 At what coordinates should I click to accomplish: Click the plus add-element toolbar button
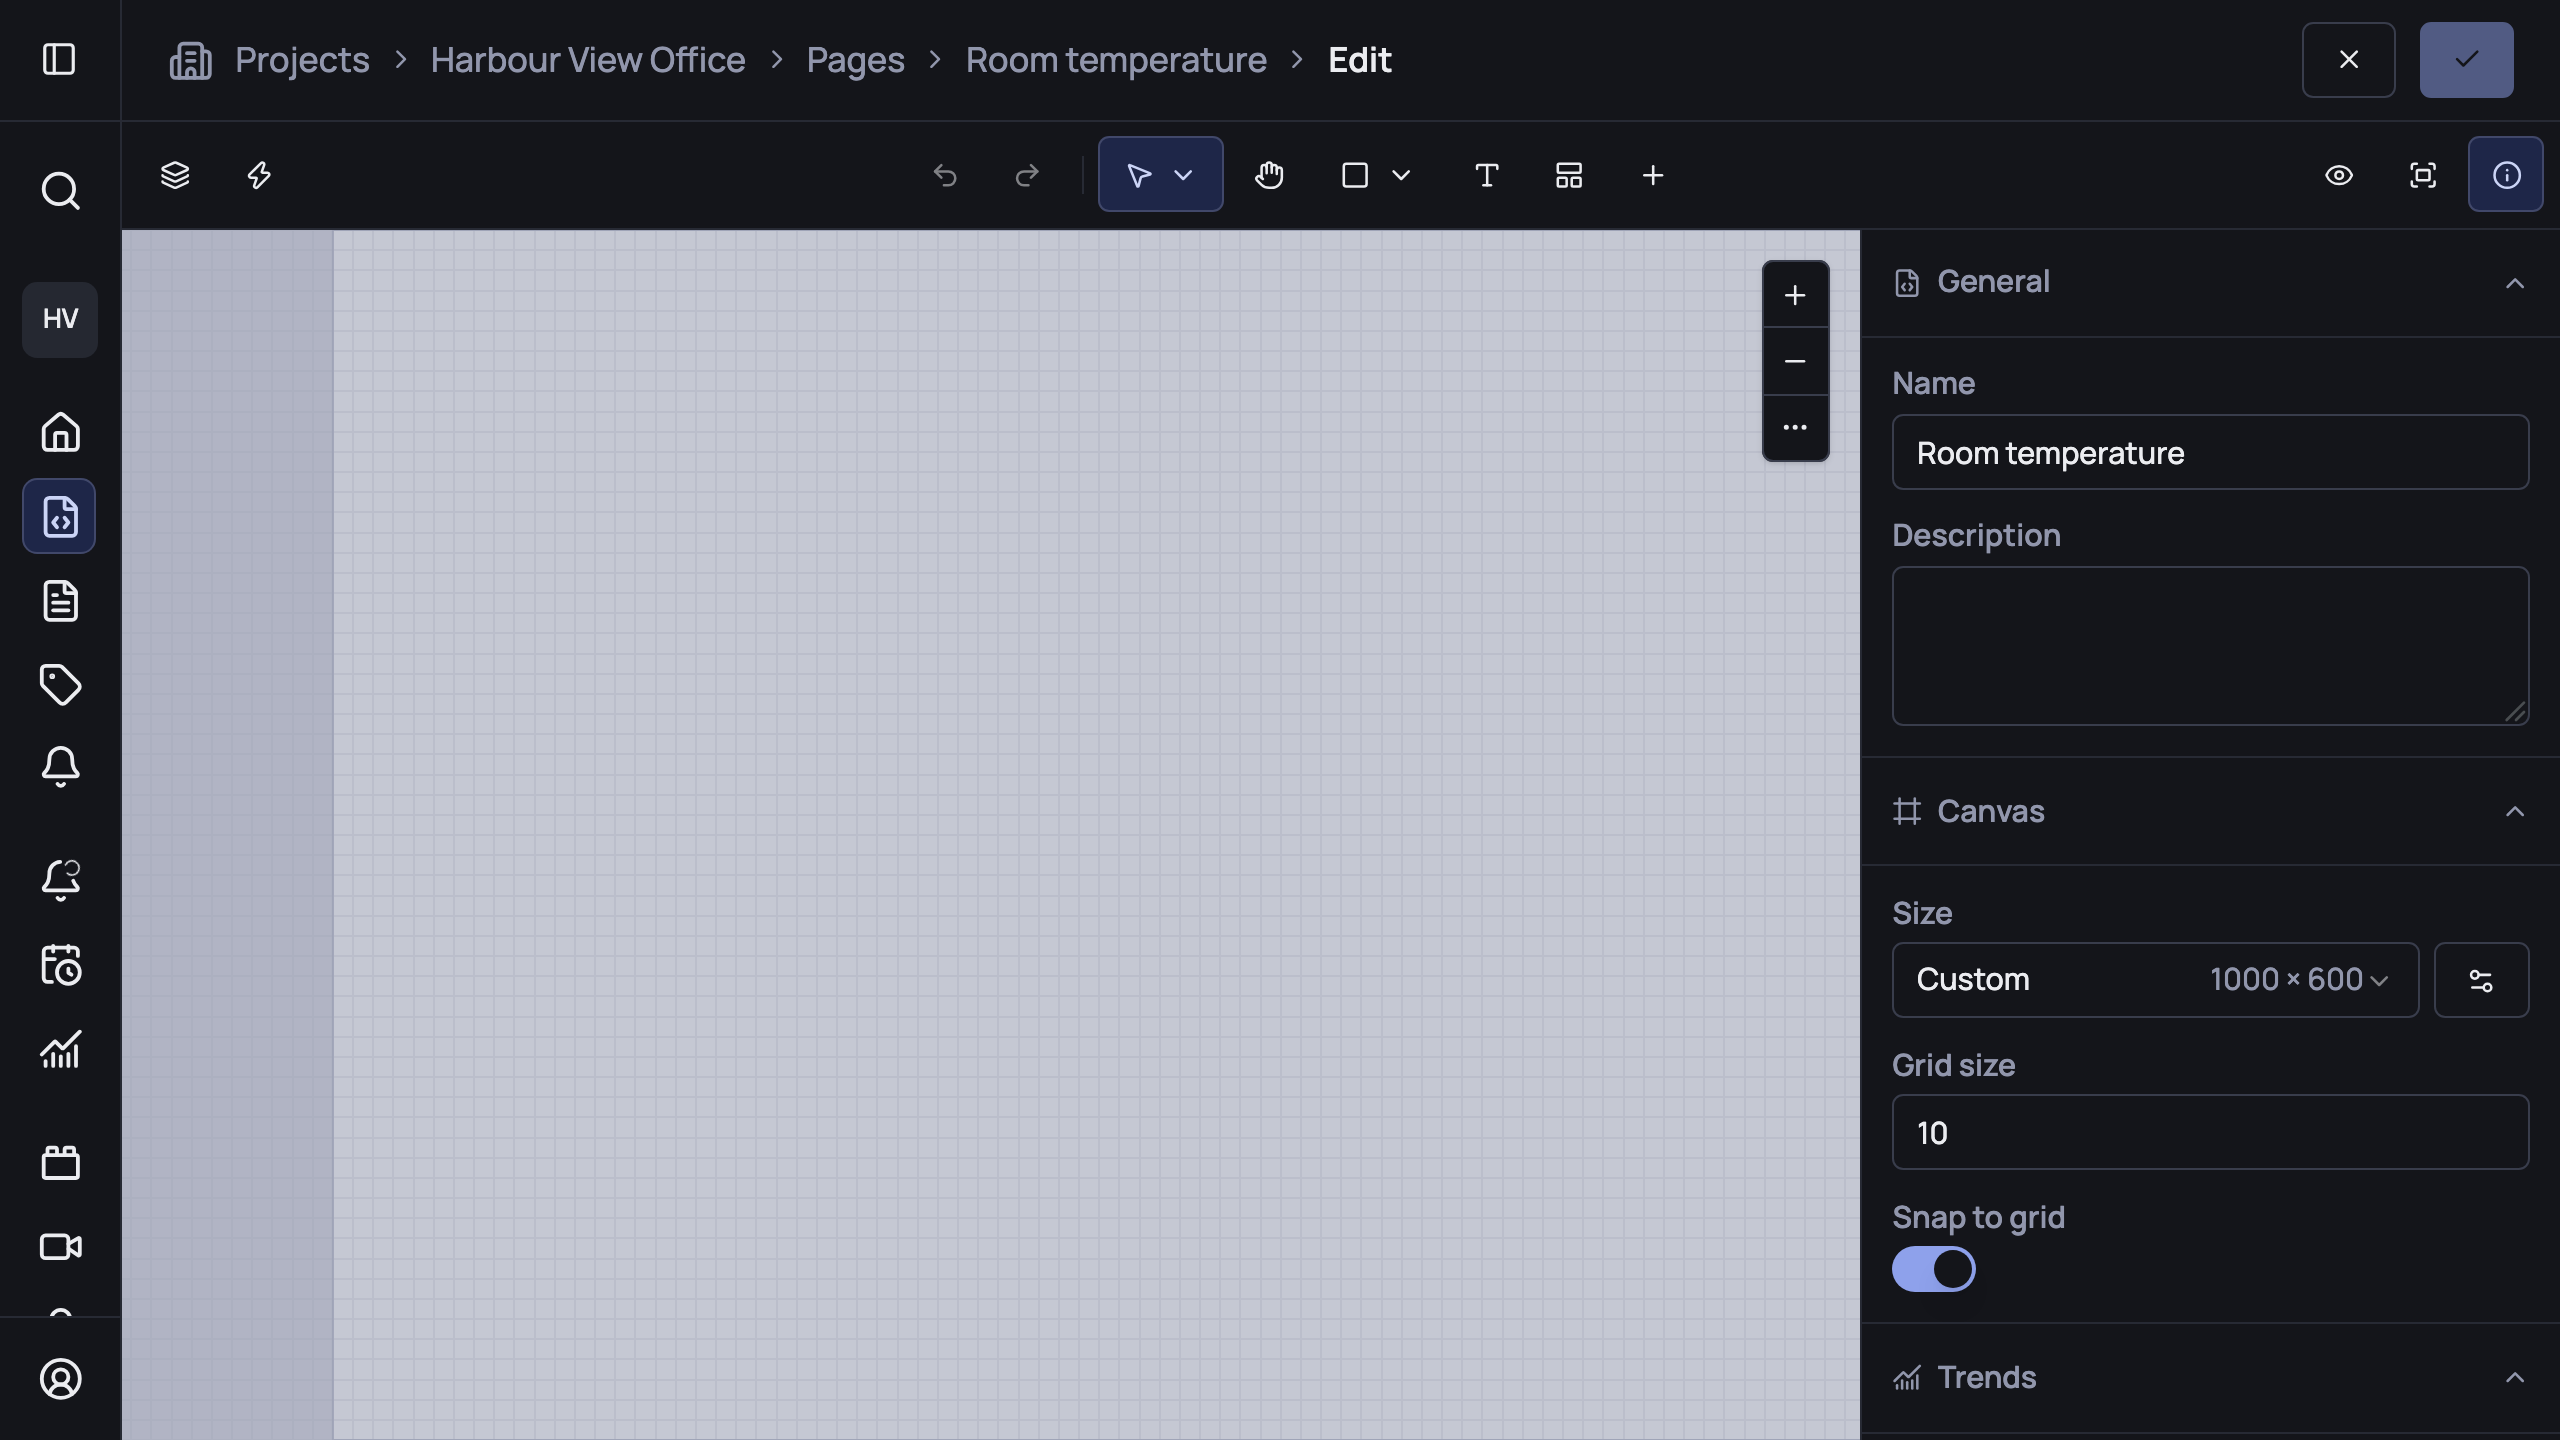(1653, 175)
